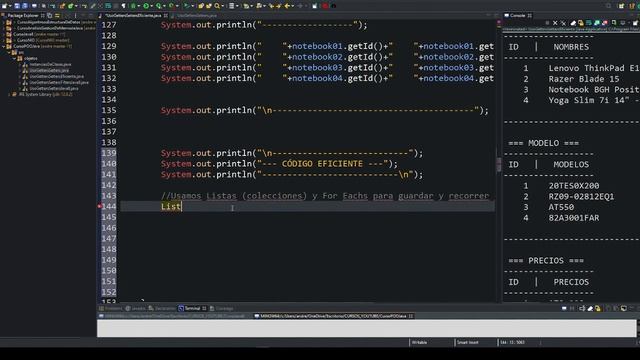Click the editor vertical scrollbar thumb
Image resolution: width=640 pixels, height=360 pixels.
(x=498, y=164)
